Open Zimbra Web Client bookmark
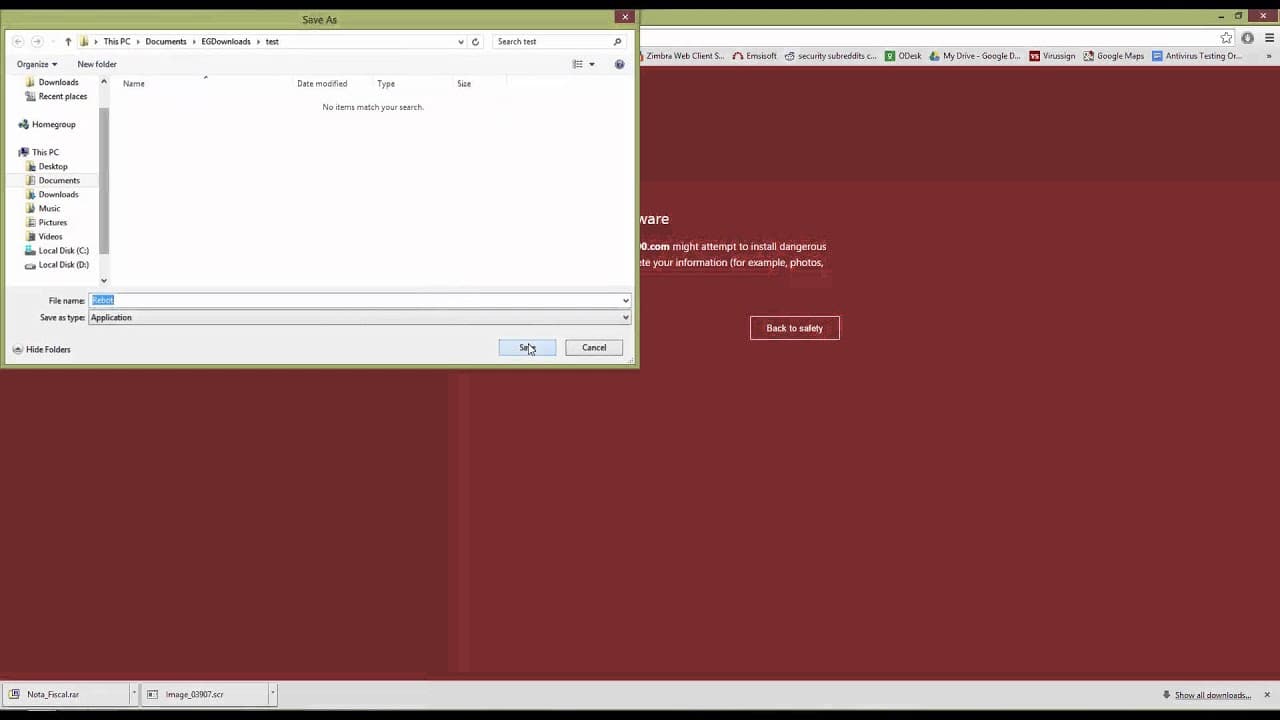1280x720 pixels. (685, 56)
